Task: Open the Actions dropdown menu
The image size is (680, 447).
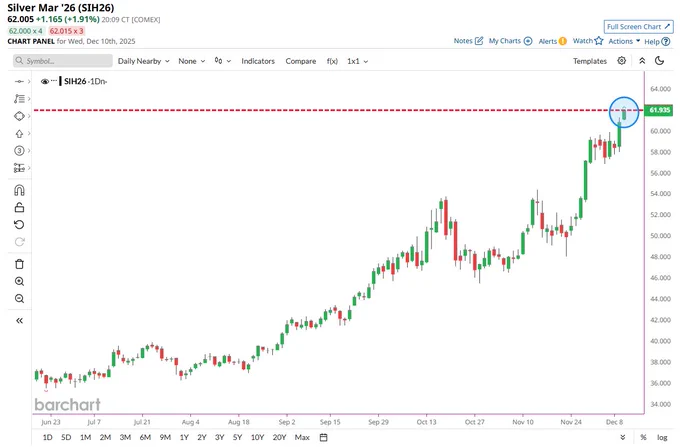Action: (624, 41)
